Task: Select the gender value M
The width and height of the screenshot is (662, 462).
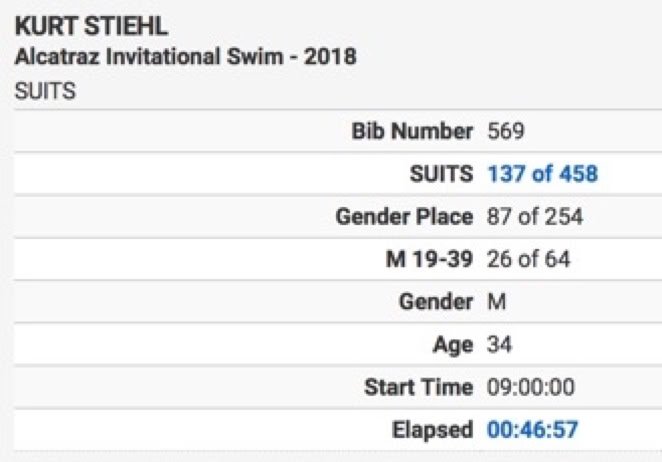Action: (x=496, y=302)
